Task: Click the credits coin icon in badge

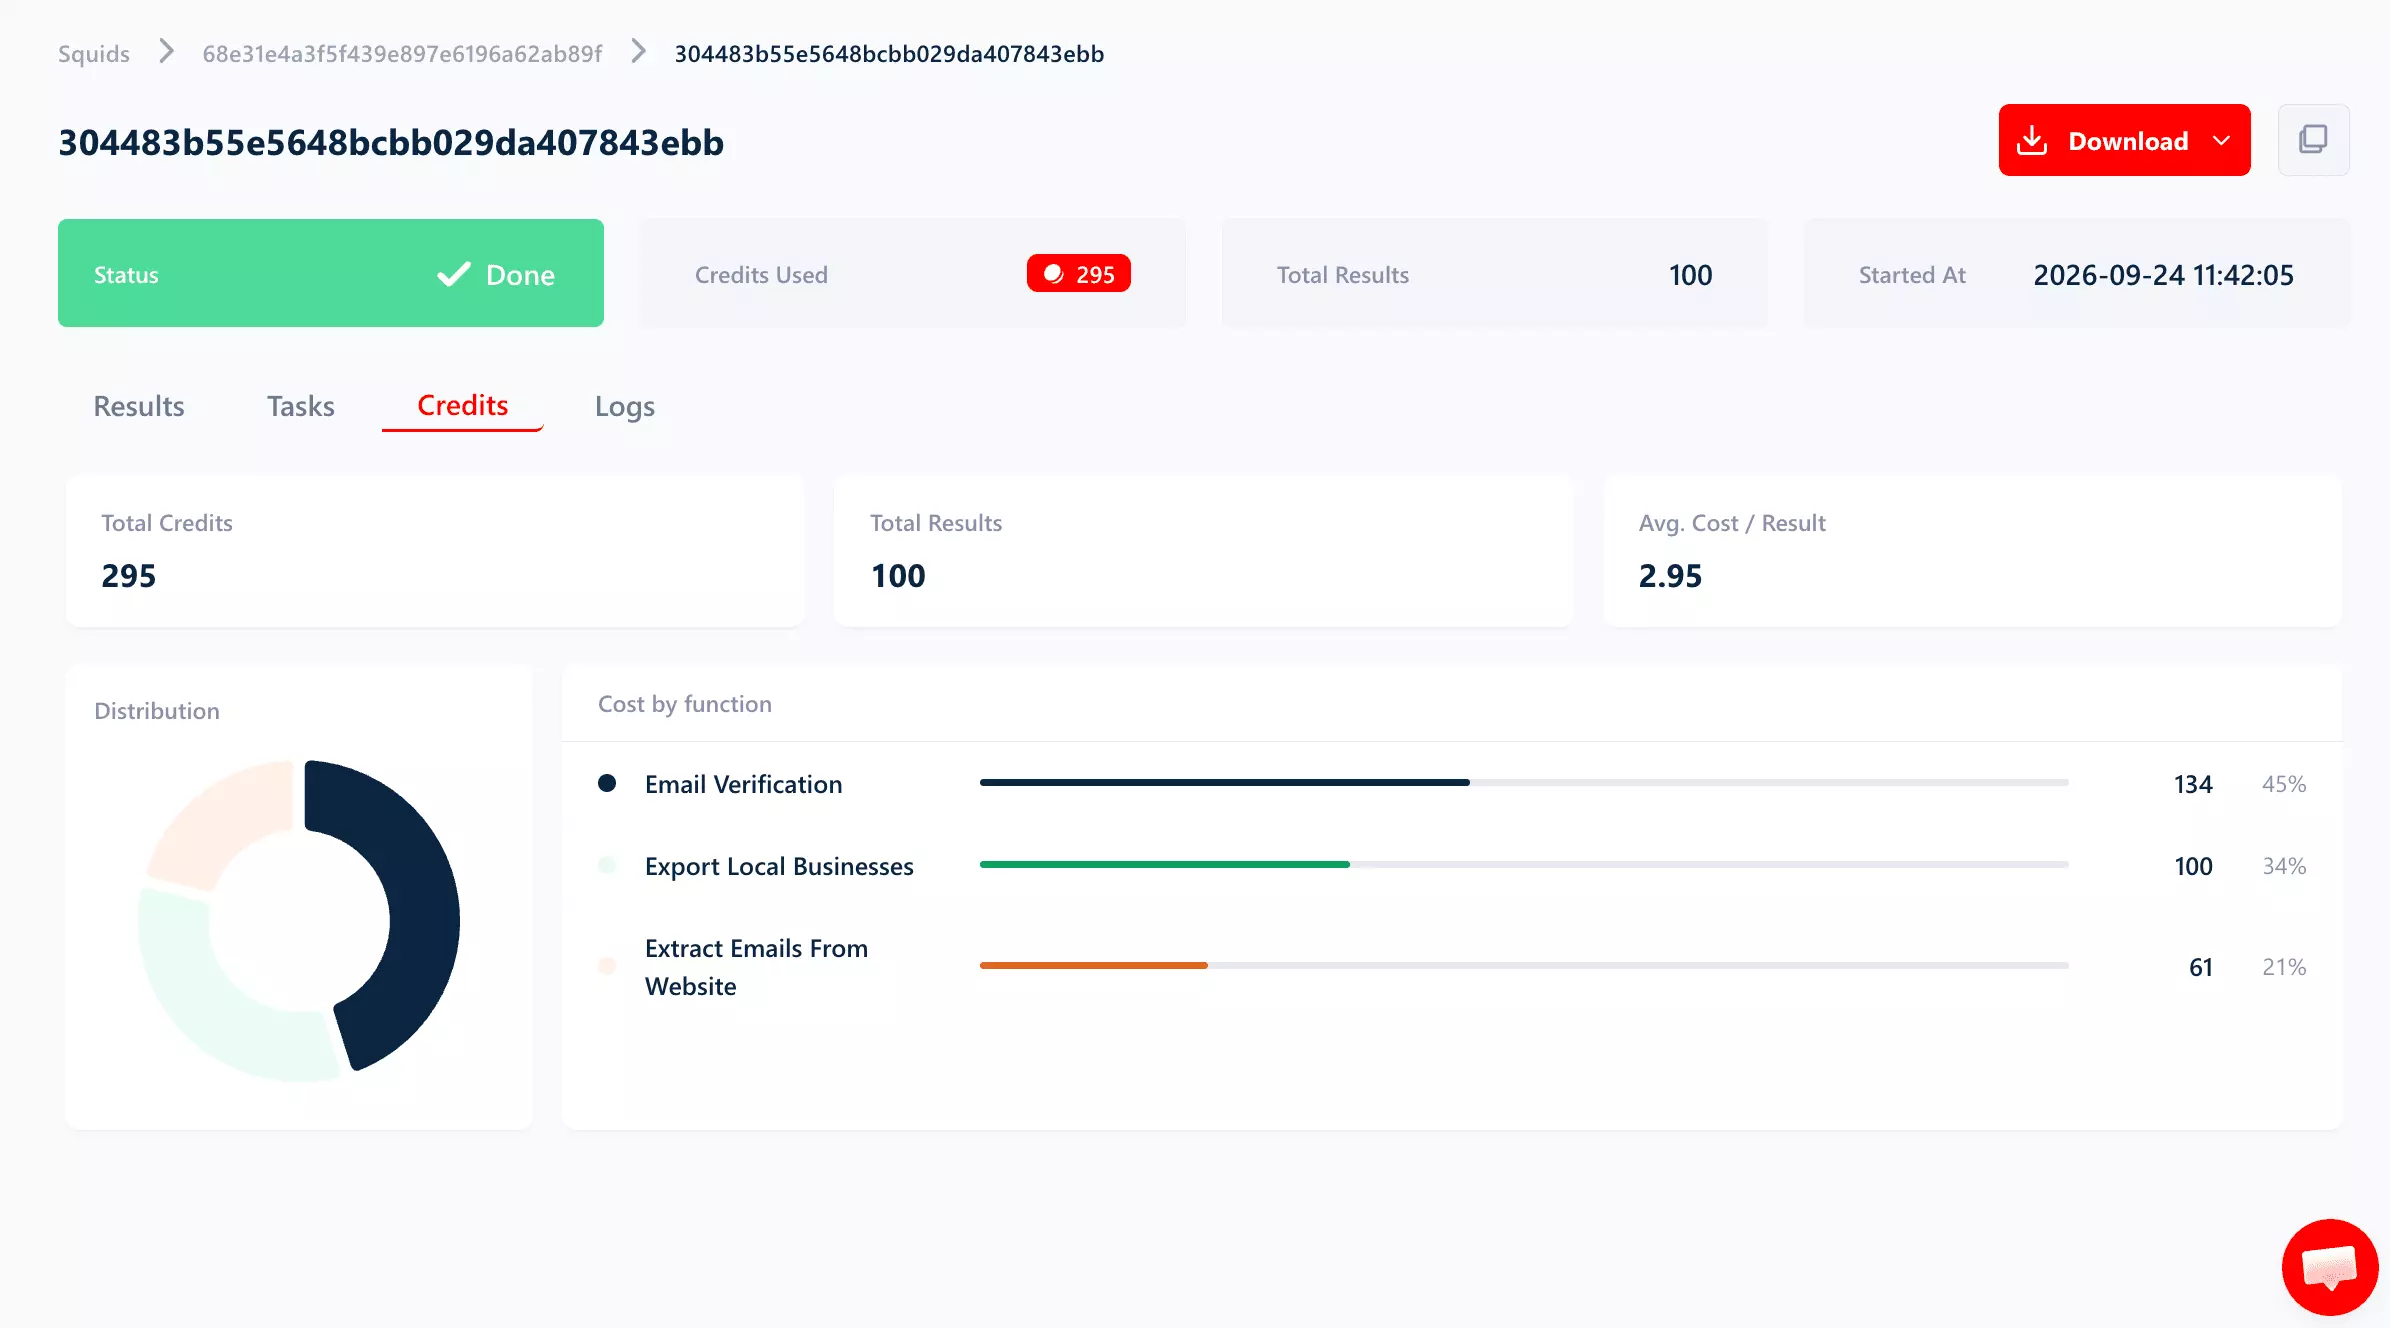Action: tap(1053, 274)
